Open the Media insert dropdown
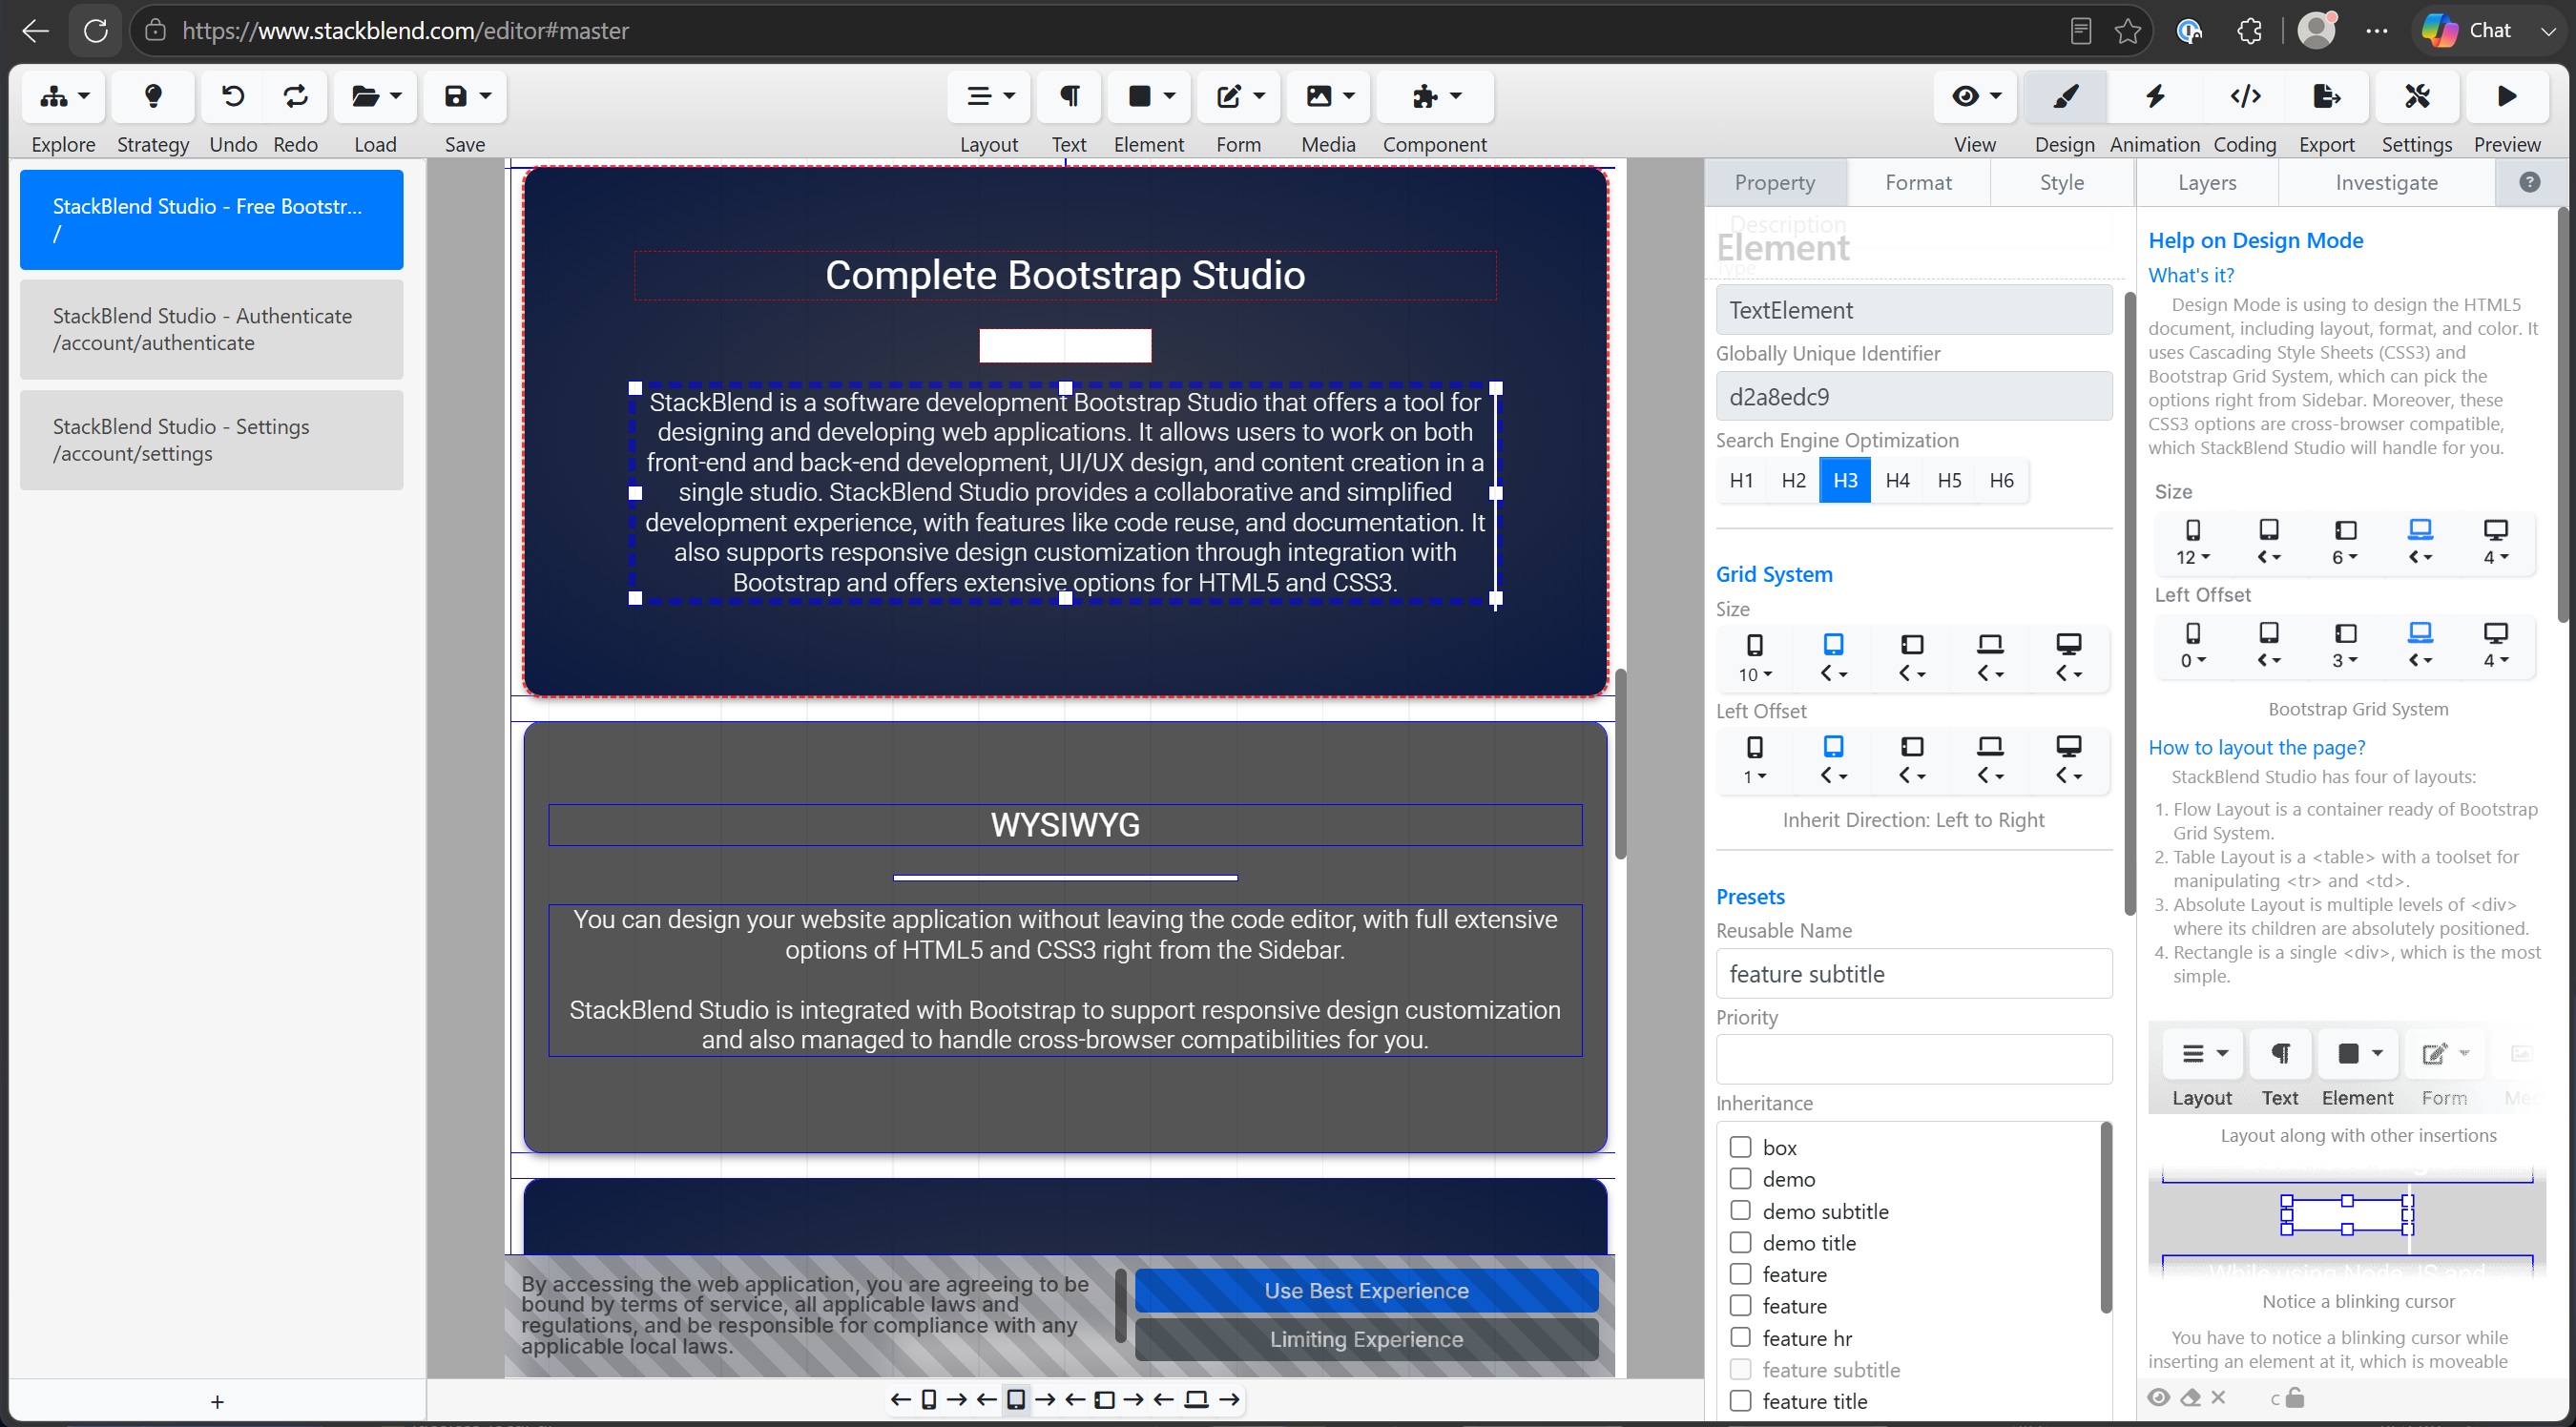Viewport: 2576px width, 1427px height. (x=1329, y=96)
